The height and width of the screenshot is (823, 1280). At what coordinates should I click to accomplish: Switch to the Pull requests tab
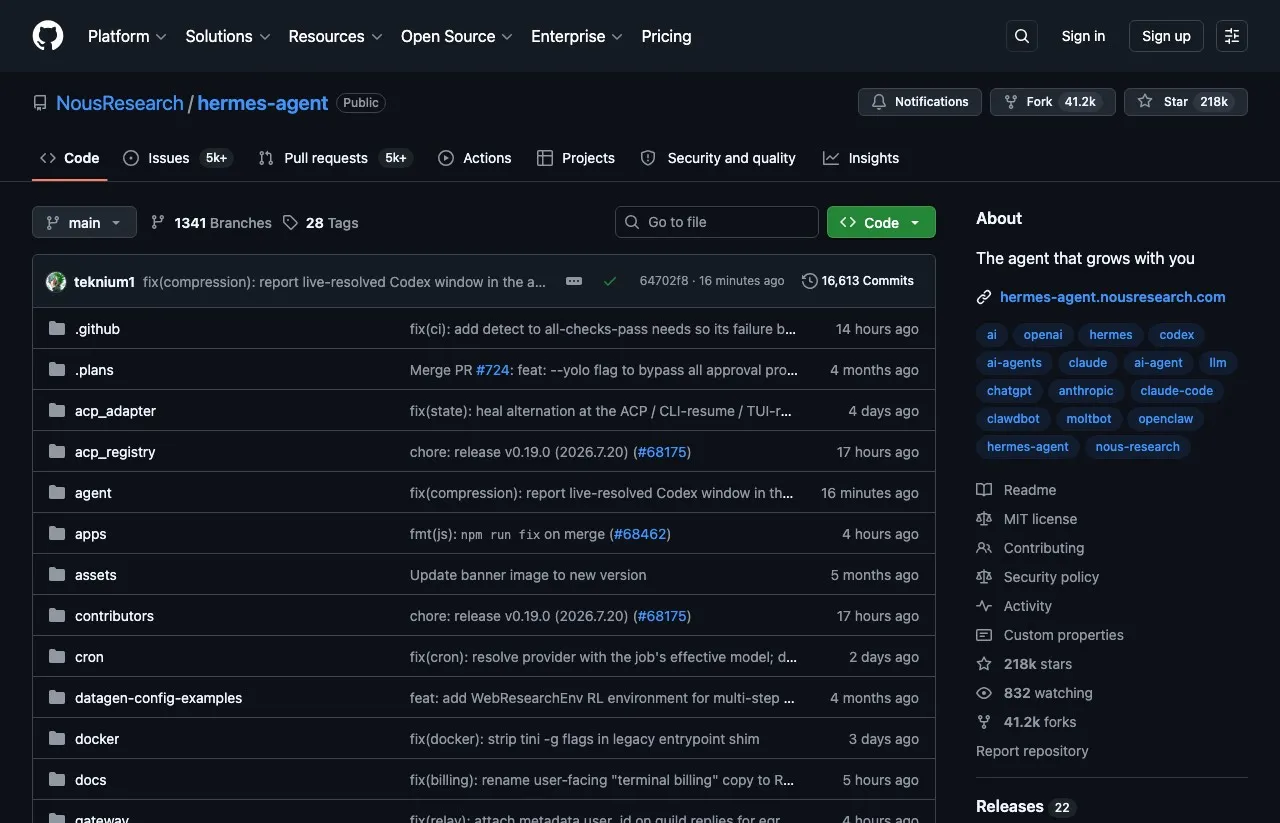click(x=334, y=158)
